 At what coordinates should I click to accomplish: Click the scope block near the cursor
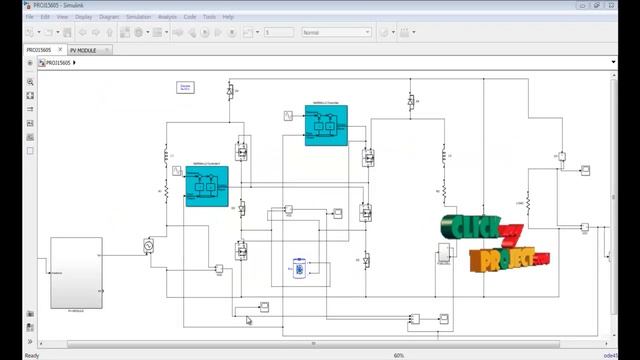coord(264,307)
